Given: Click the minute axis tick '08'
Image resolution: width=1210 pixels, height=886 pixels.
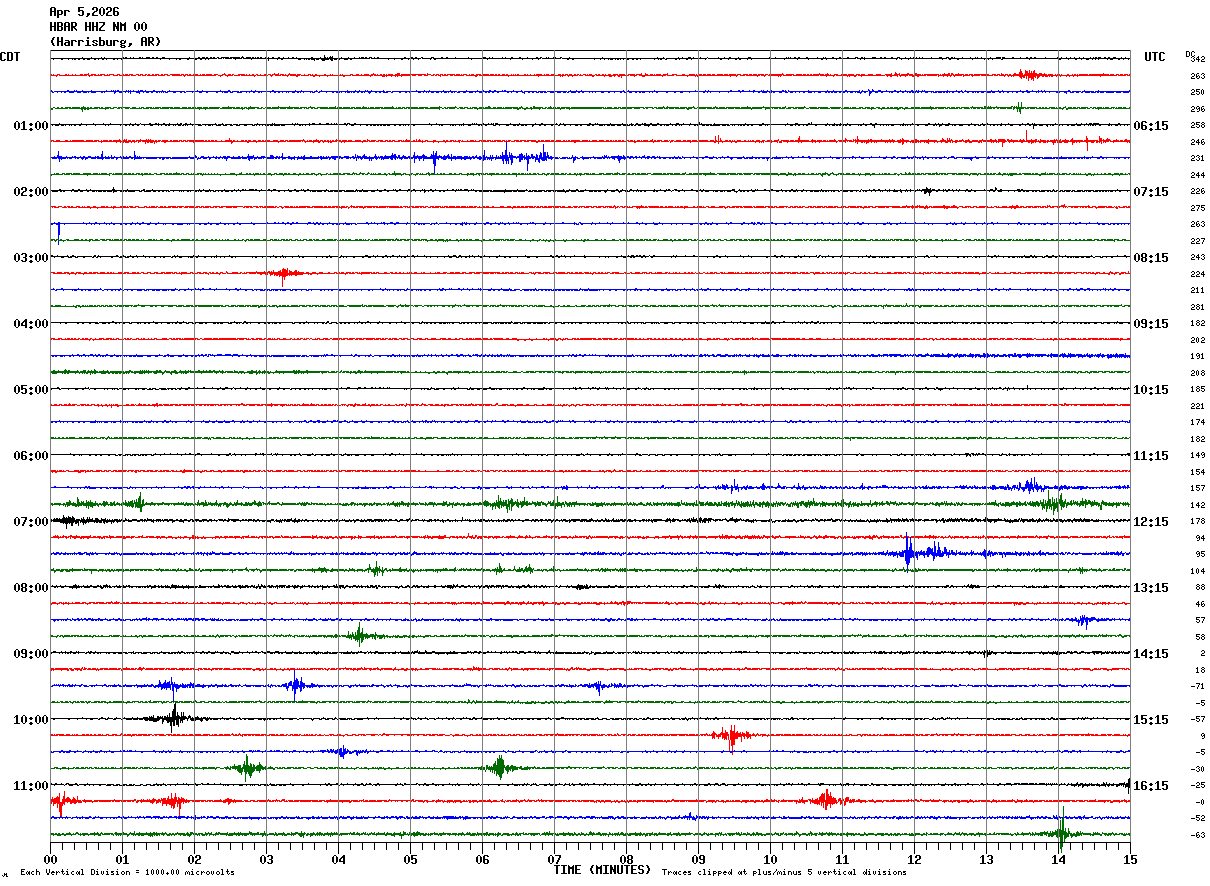Looking at the screenshot, I should tap(626, 859).
